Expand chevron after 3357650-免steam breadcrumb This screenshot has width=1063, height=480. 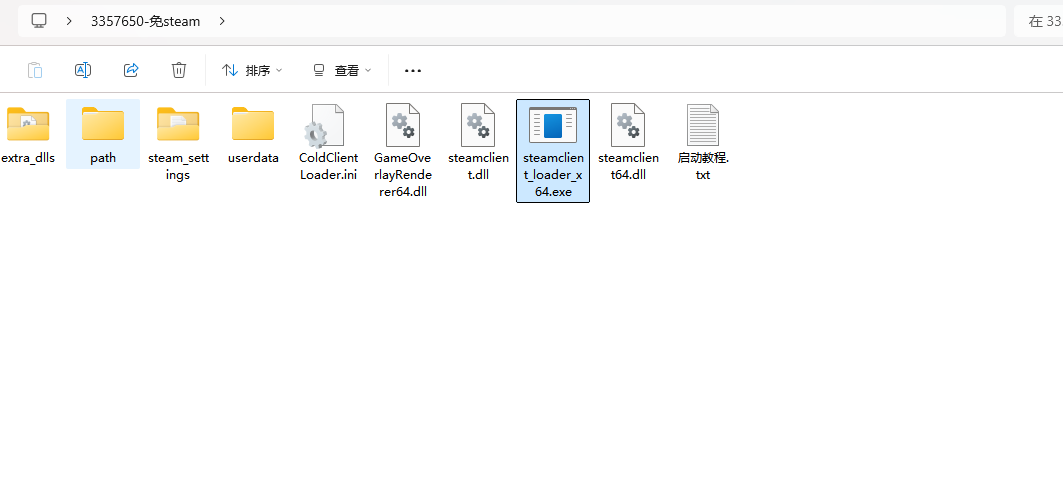click(222, 21)
